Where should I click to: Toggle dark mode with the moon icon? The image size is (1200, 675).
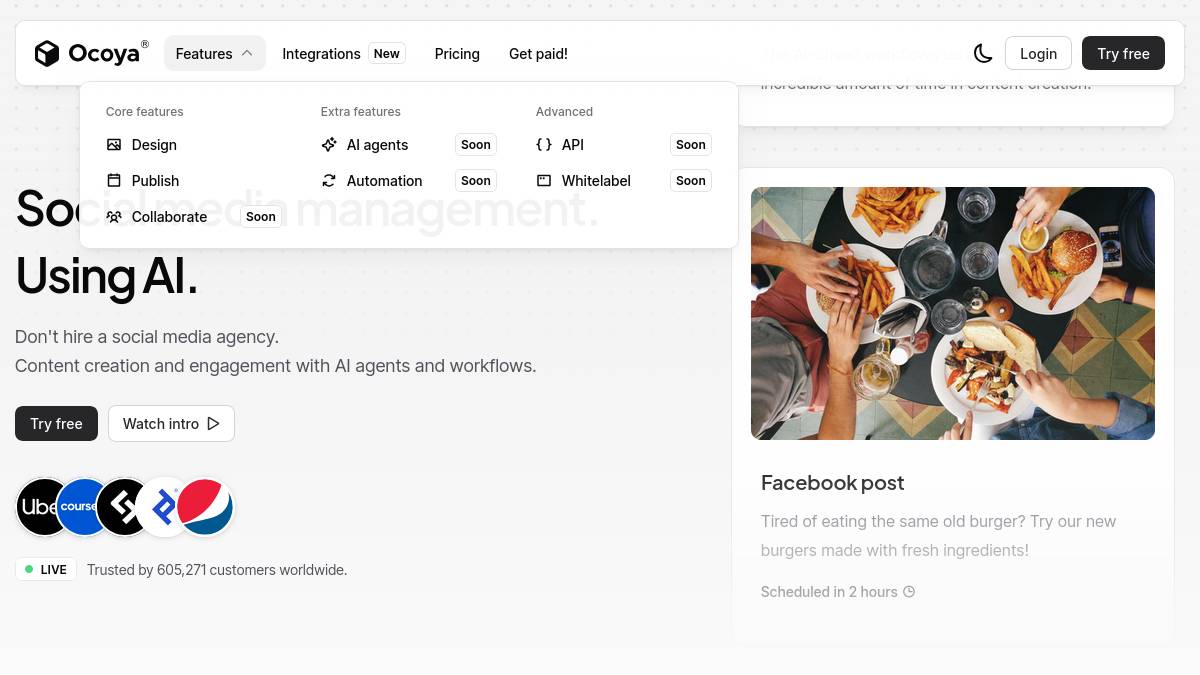(983, 53)
